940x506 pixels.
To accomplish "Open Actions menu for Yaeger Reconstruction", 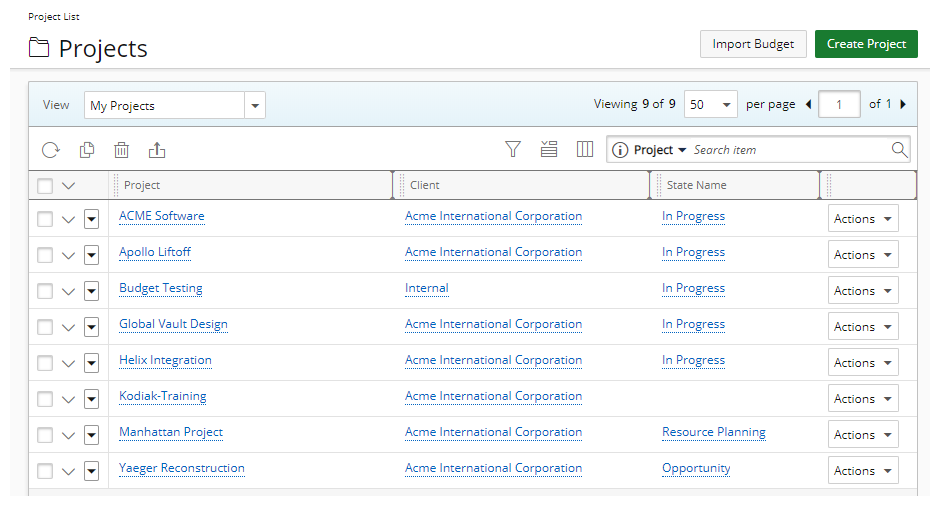I will pos(863,471).
